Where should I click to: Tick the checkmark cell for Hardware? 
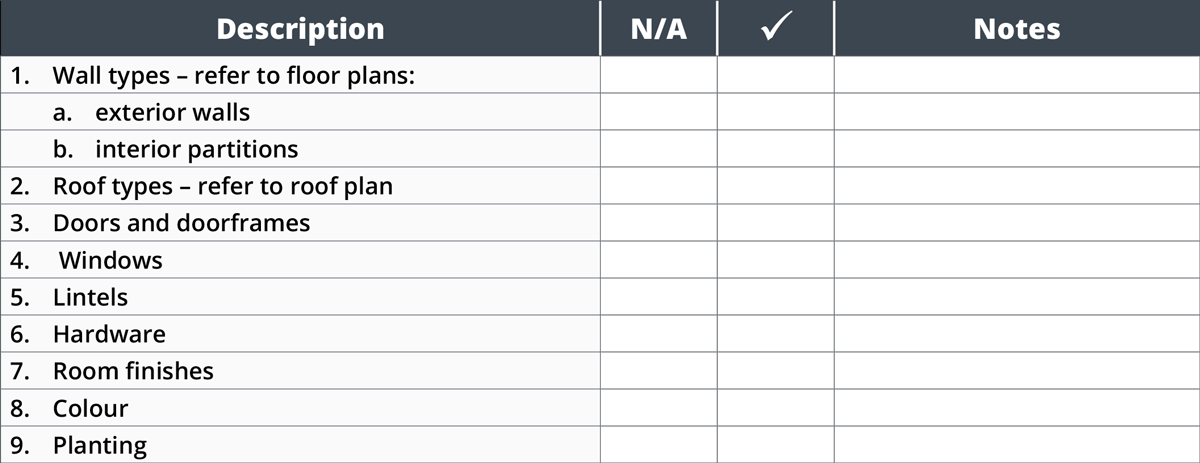pos(775,334)
